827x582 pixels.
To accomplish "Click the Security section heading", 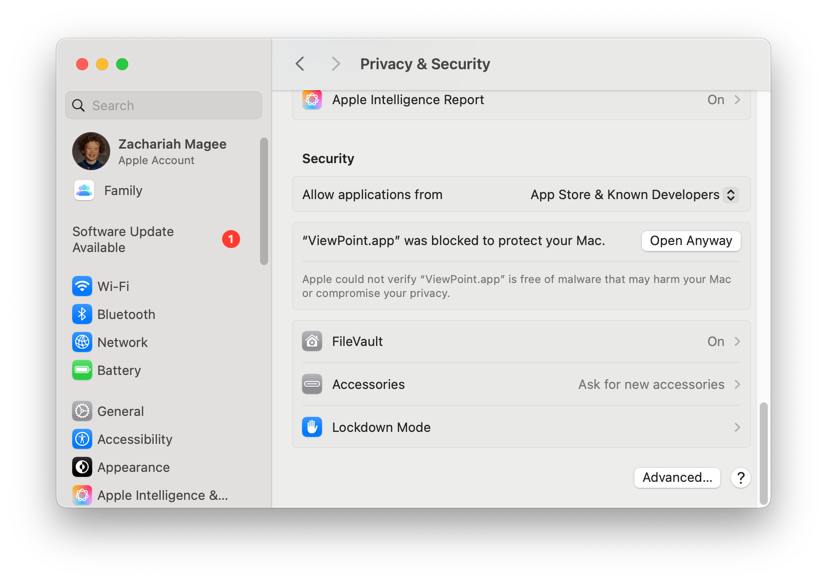I will (x=328, y=159).
